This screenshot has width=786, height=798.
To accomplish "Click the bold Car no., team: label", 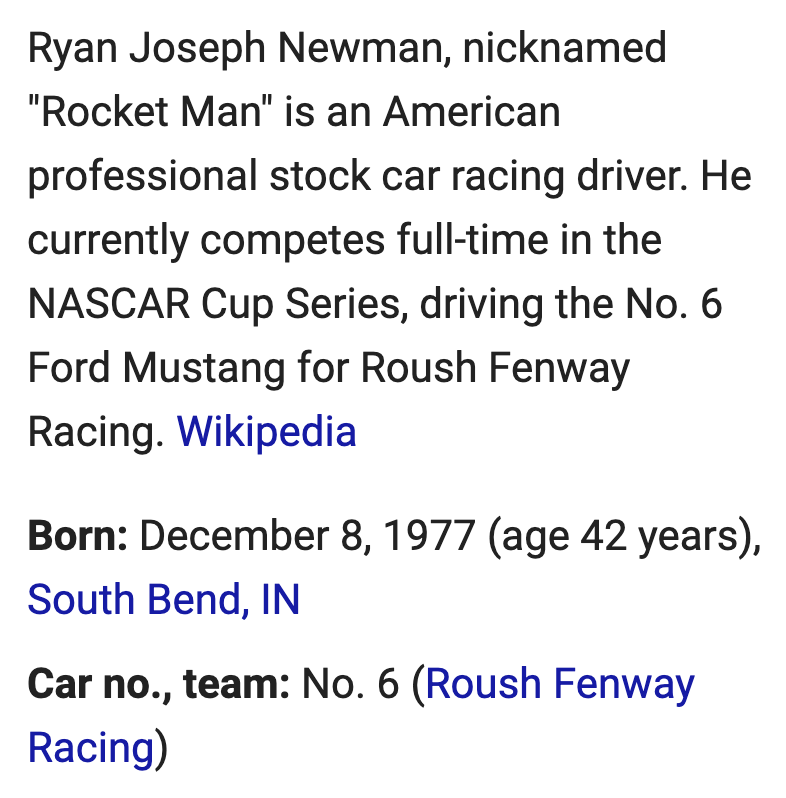I will [x=159, y=683].
